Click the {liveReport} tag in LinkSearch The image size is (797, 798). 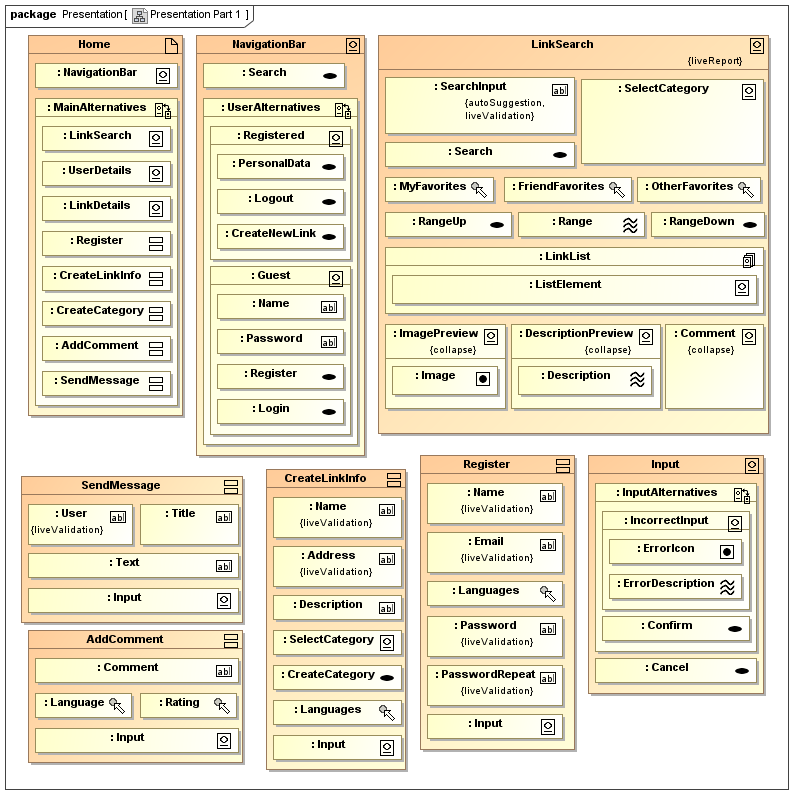715,61
